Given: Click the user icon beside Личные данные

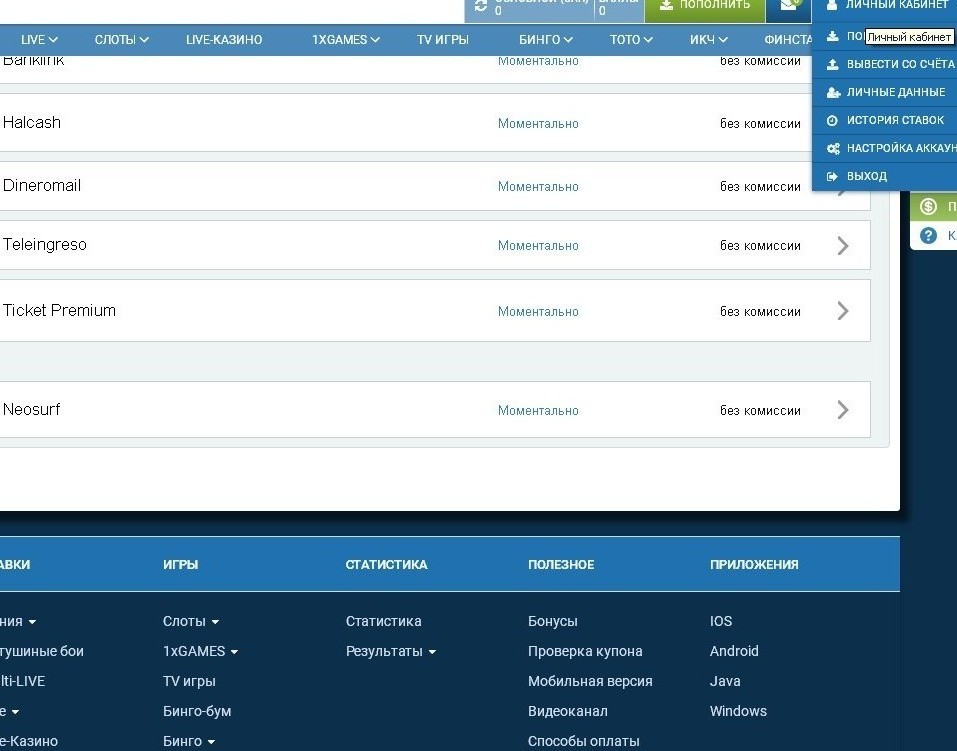Looking at the screenshot, I should point(833,92).
